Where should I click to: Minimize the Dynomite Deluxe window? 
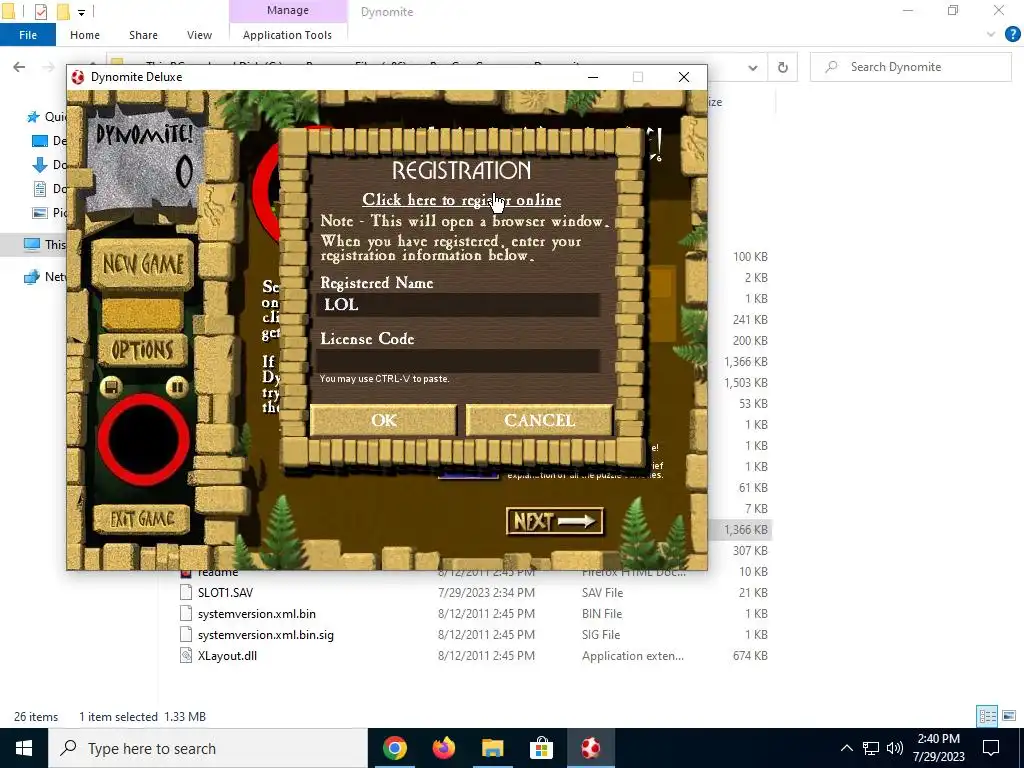click(x=593, y=77)
